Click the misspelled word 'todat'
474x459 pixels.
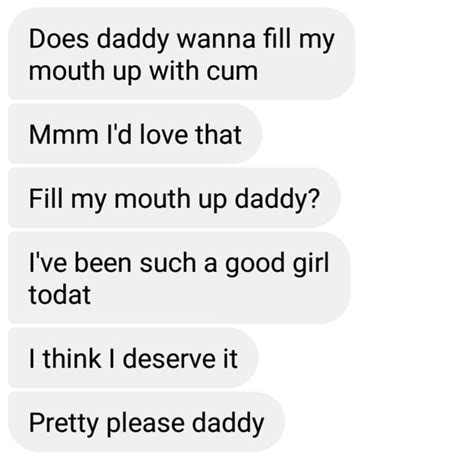pyautogui.click(x=60, y=295)
